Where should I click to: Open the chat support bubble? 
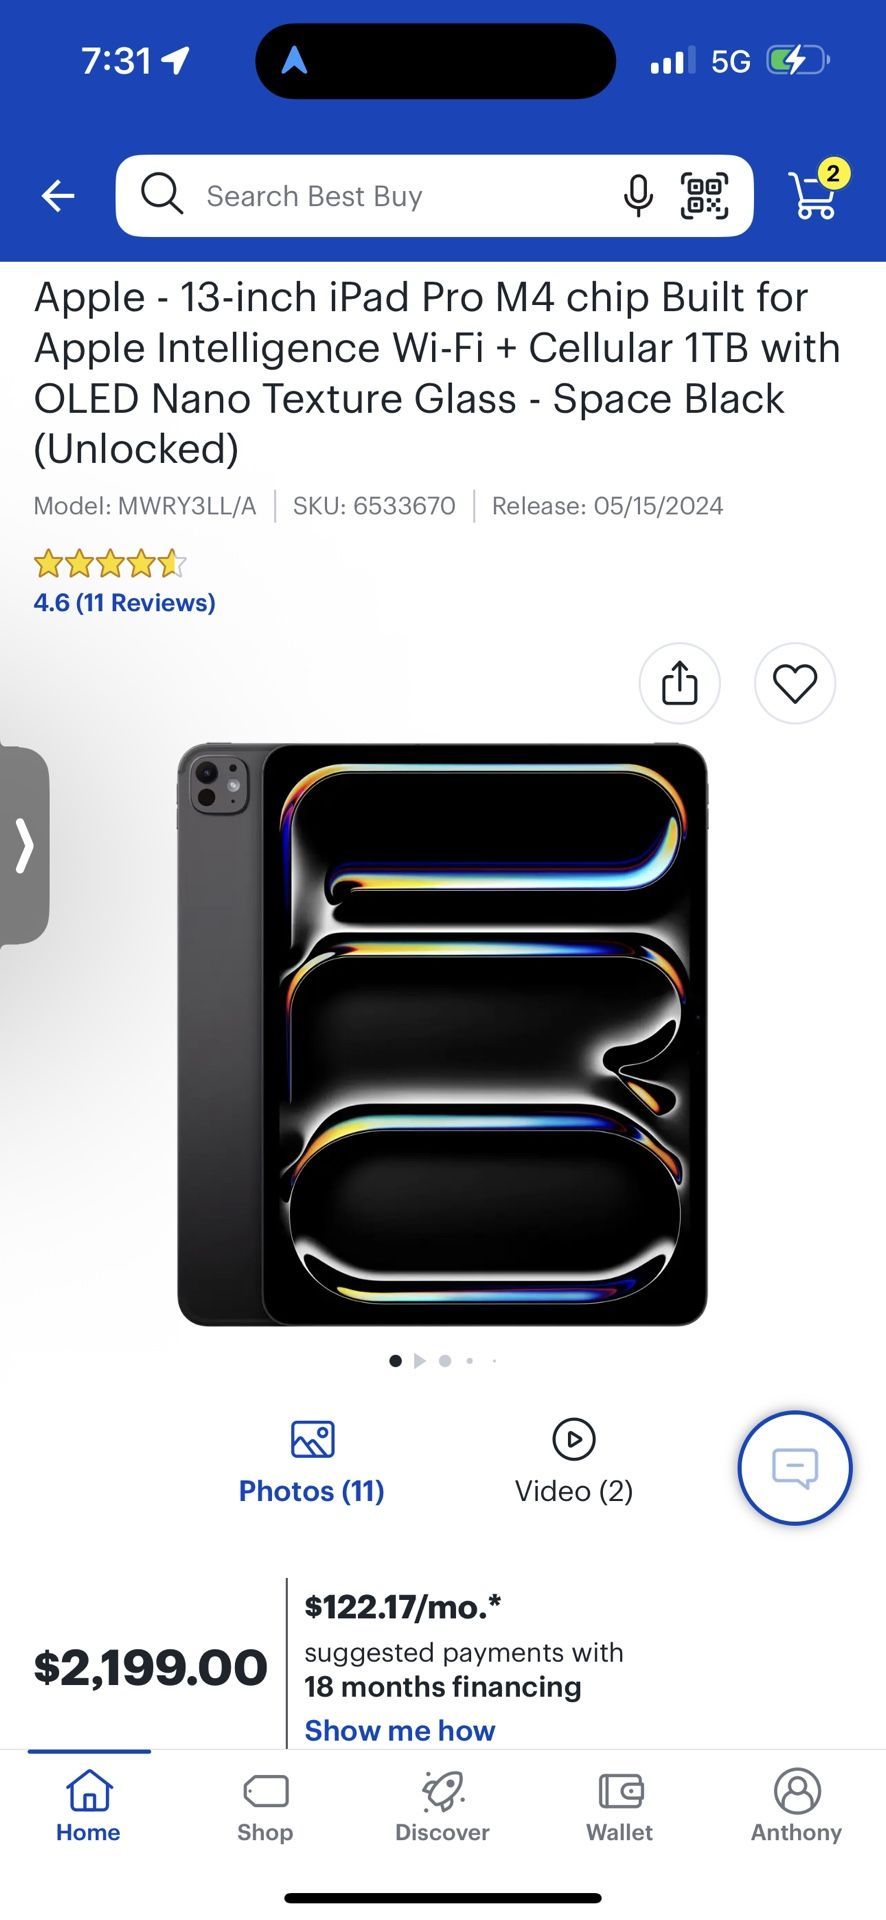point(795,1467)
